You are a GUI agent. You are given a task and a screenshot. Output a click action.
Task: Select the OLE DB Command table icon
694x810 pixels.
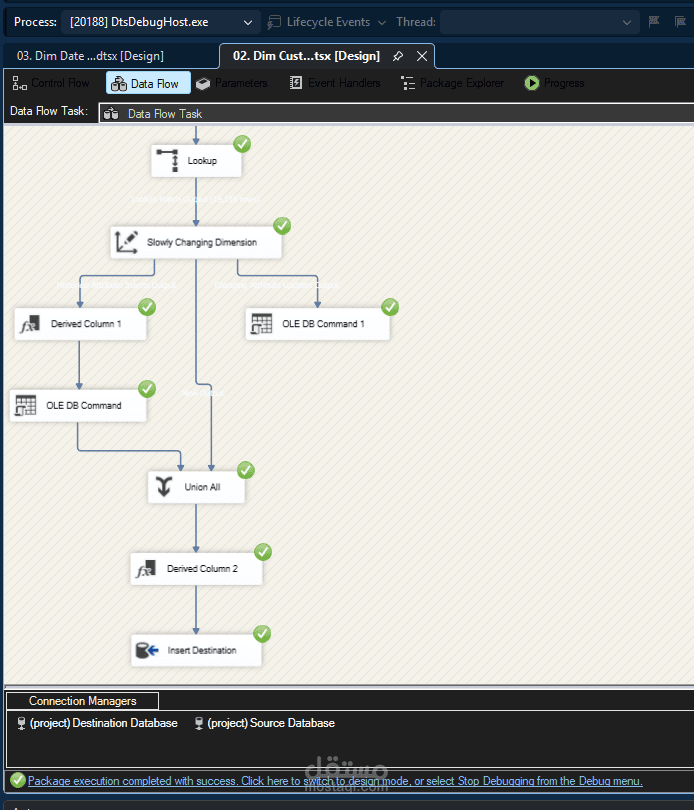(x=25, y=406)
